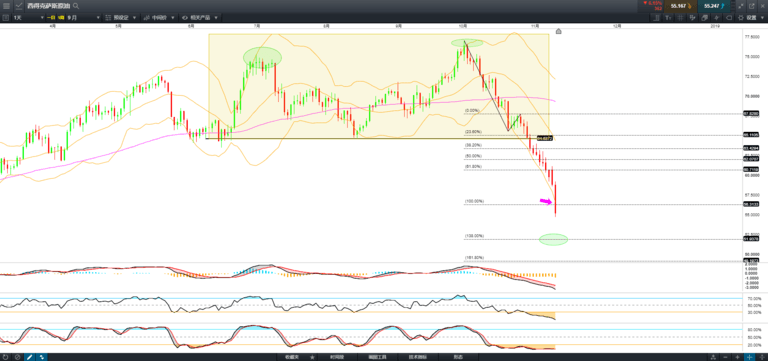Click the undo/reset icon at bottom left

[5, 357]
